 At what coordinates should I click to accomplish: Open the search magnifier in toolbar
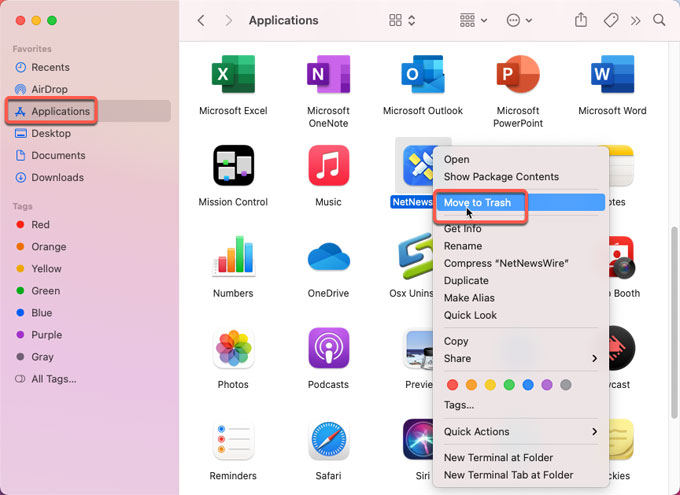pyautogui.click(x=659, y=20)
